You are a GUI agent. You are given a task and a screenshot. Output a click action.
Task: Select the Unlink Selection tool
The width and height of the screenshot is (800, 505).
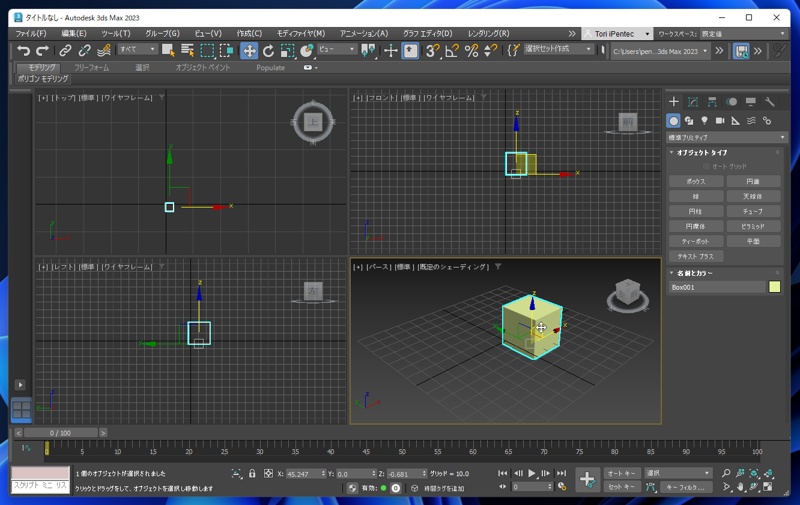click(x=84, y=50)
